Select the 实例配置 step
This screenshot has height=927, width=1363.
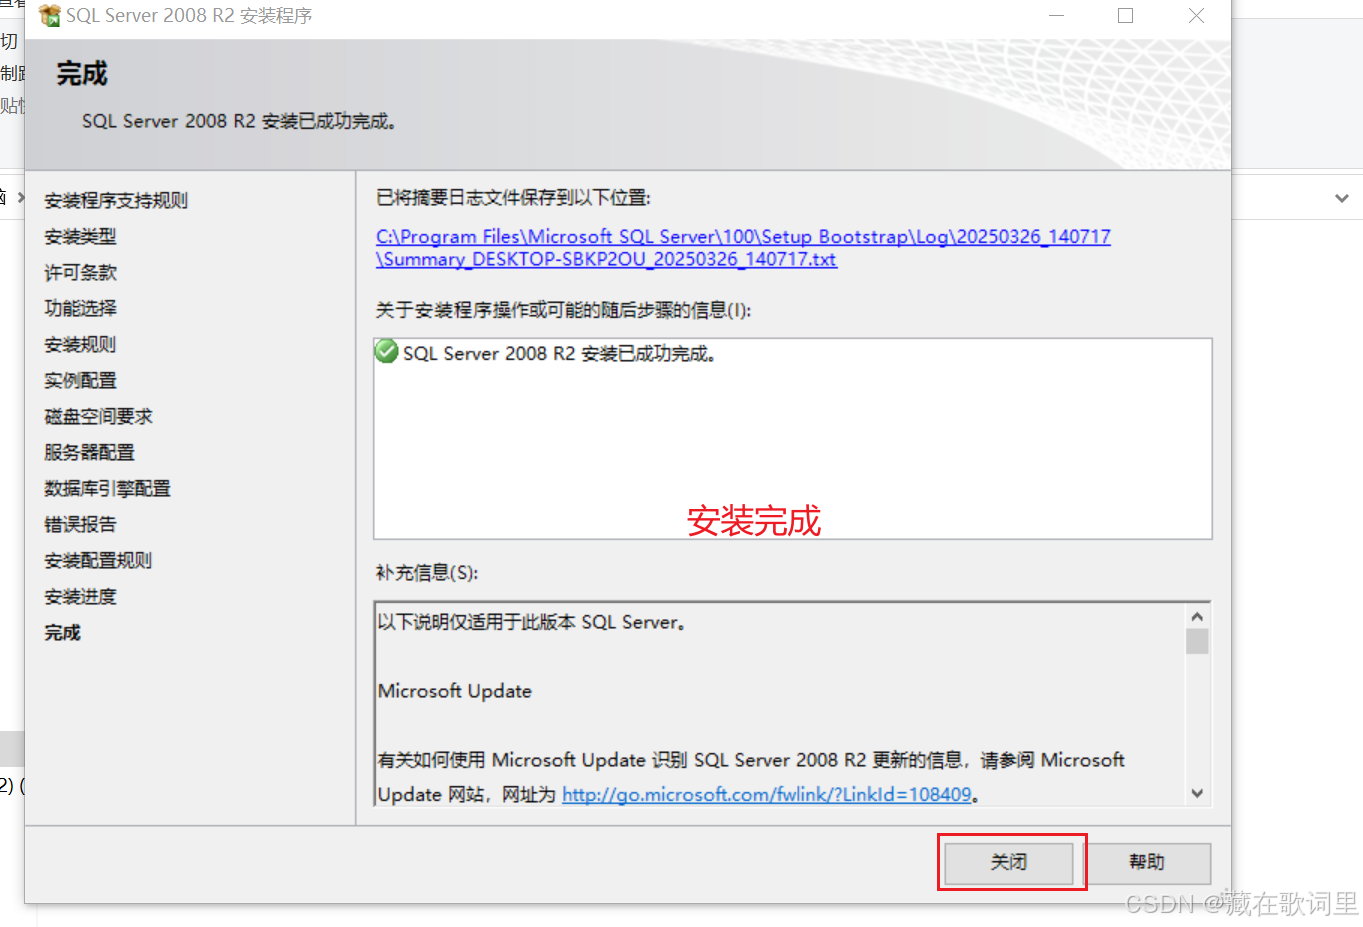[80, 380]
